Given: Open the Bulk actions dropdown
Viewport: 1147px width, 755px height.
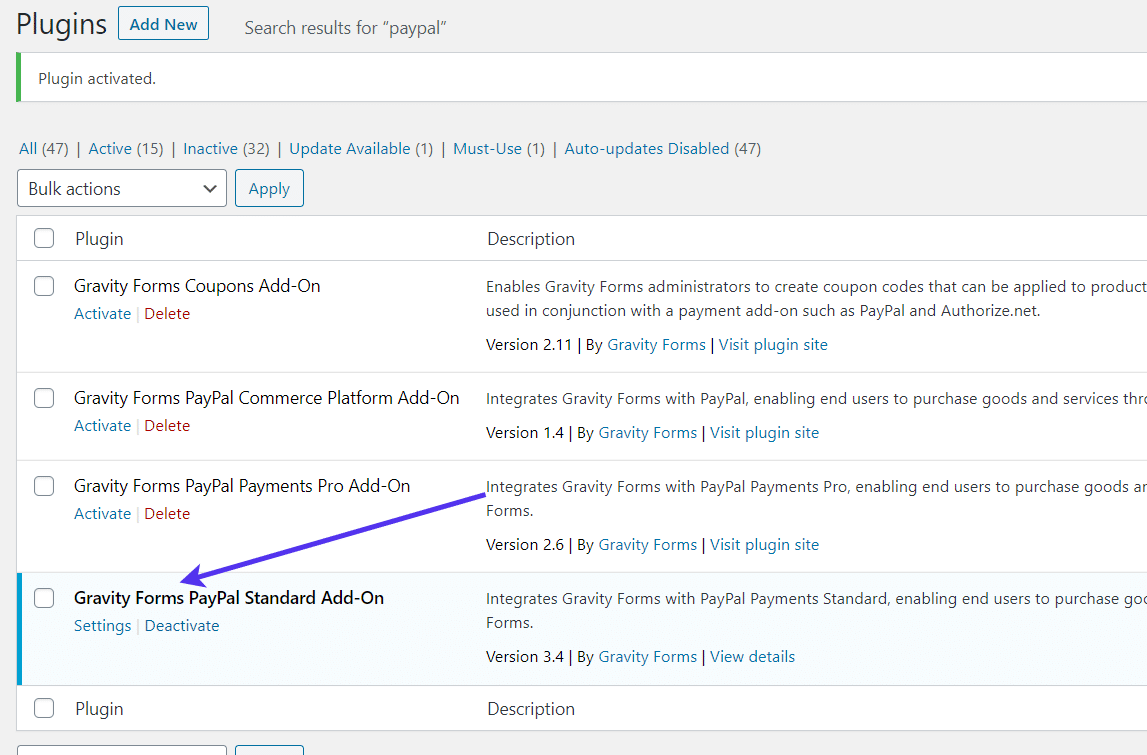Looking at the screenshot, I should point(121,188).
